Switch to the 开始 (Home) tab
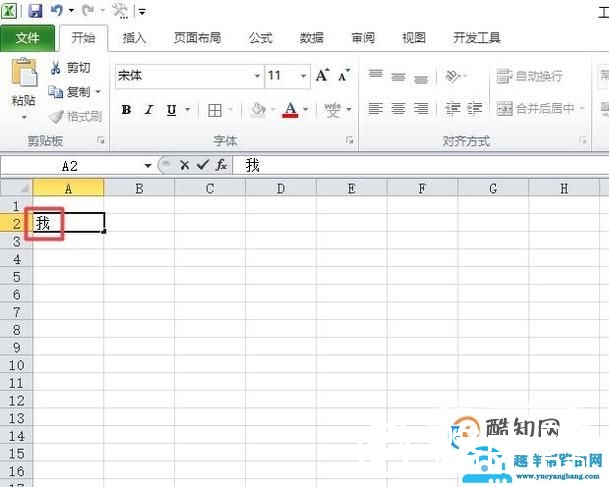The height and width of the screenshot is (487, 609). pos(83,38)
